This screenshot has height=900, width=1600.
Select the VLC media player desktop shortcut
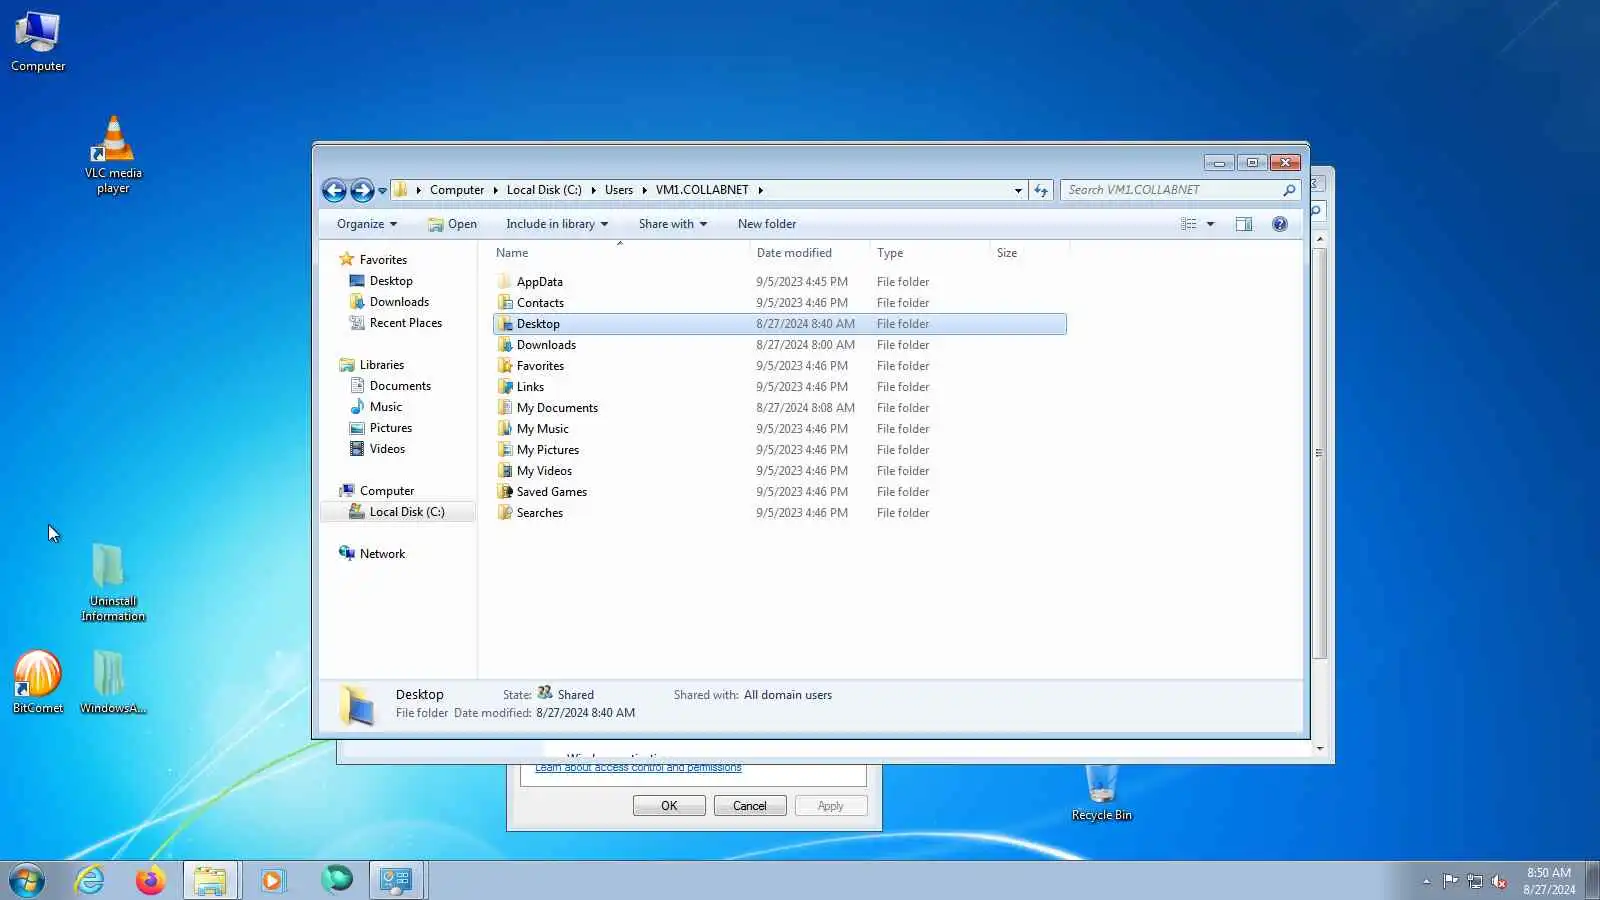click(113, 155)
